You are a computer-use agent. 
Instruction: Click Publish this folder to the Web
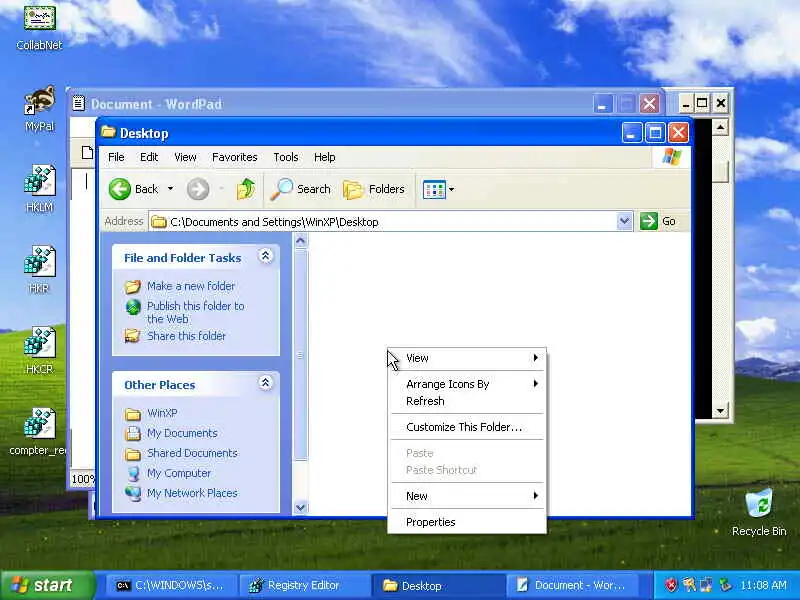(195, 312)
